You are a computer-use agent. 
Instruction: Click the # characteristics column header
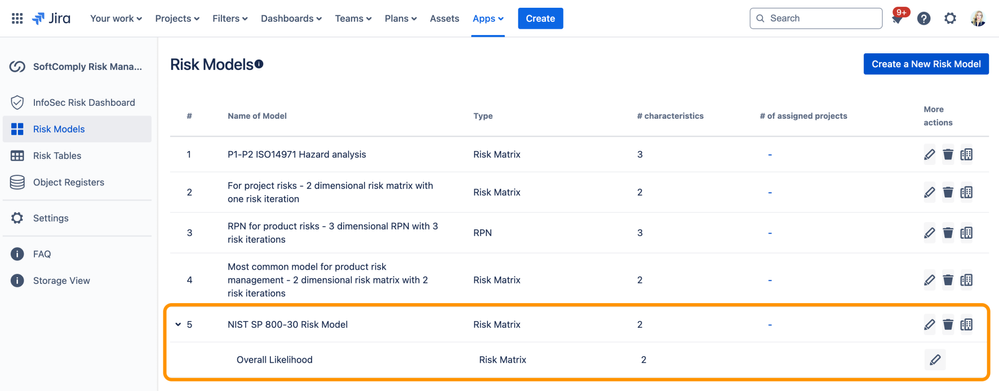[x=670, y=116]
